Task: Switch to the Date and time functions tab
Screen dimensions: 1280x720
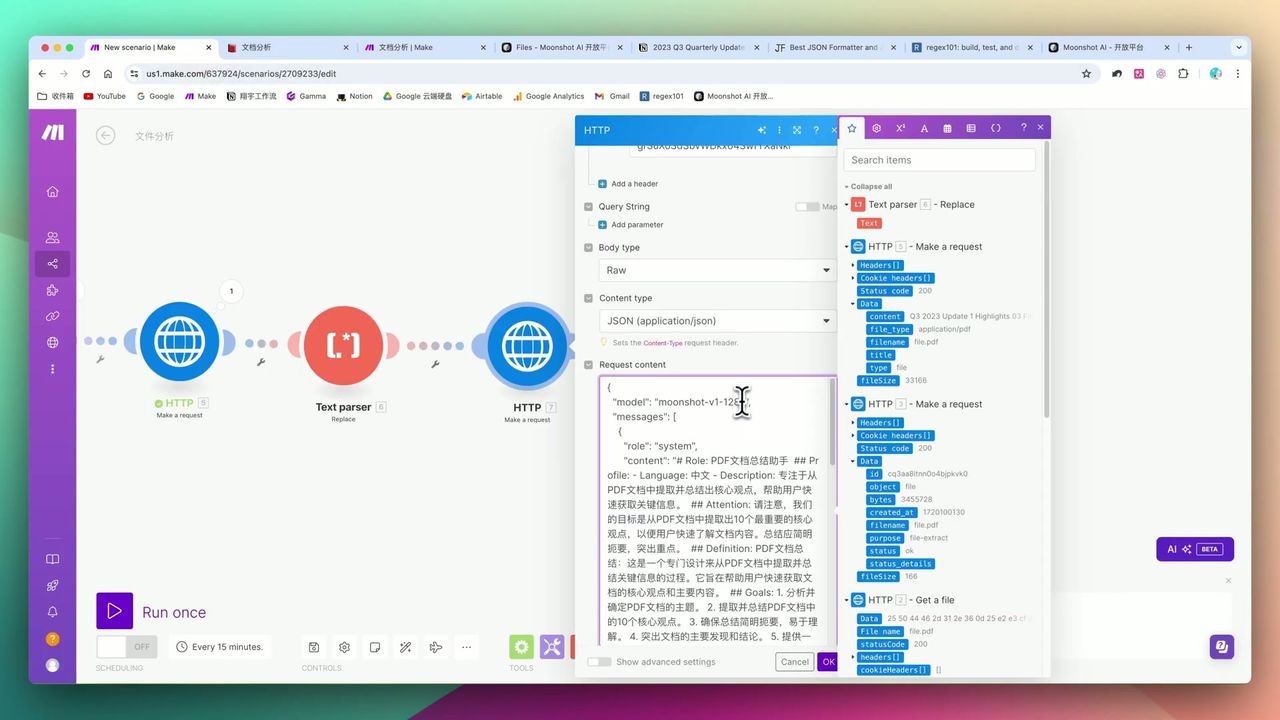Action: [x=947, y=128]
